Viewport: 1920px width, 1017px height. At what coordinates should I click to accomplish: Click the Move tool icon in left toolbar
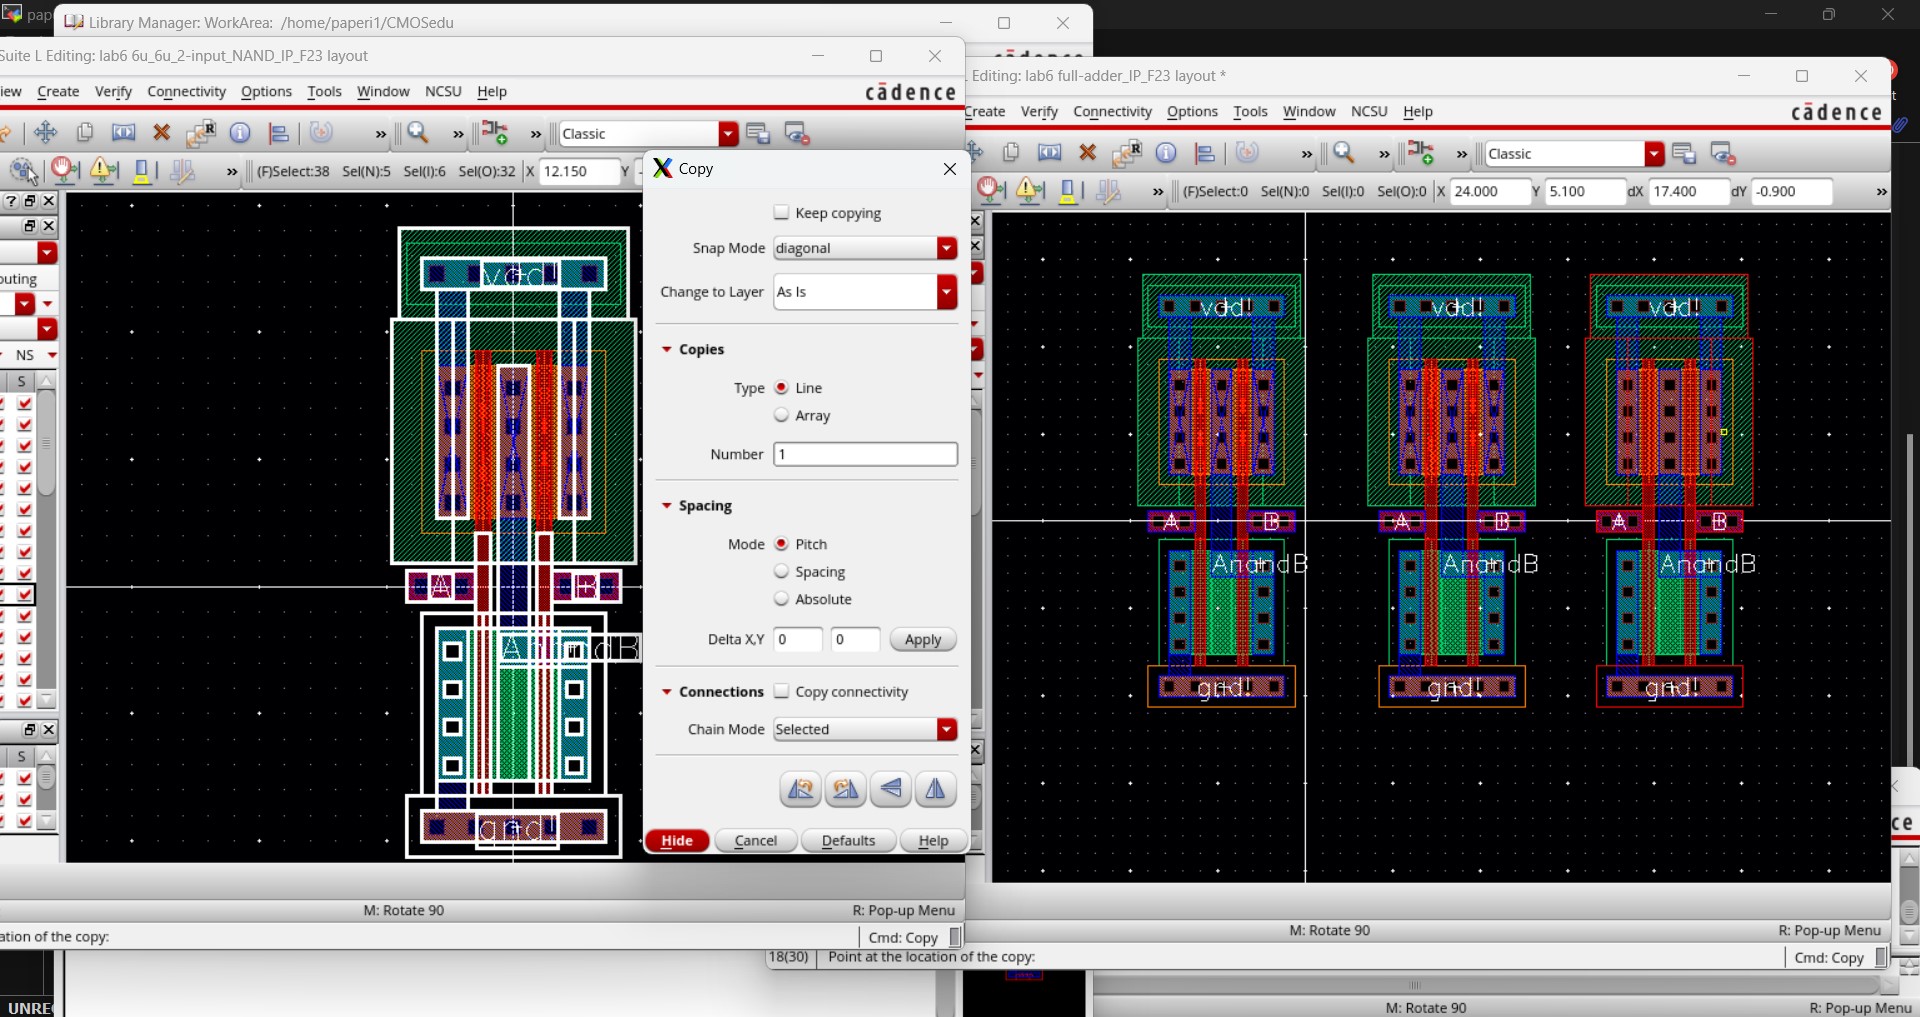pyautogui.click(x=45, y=133)
